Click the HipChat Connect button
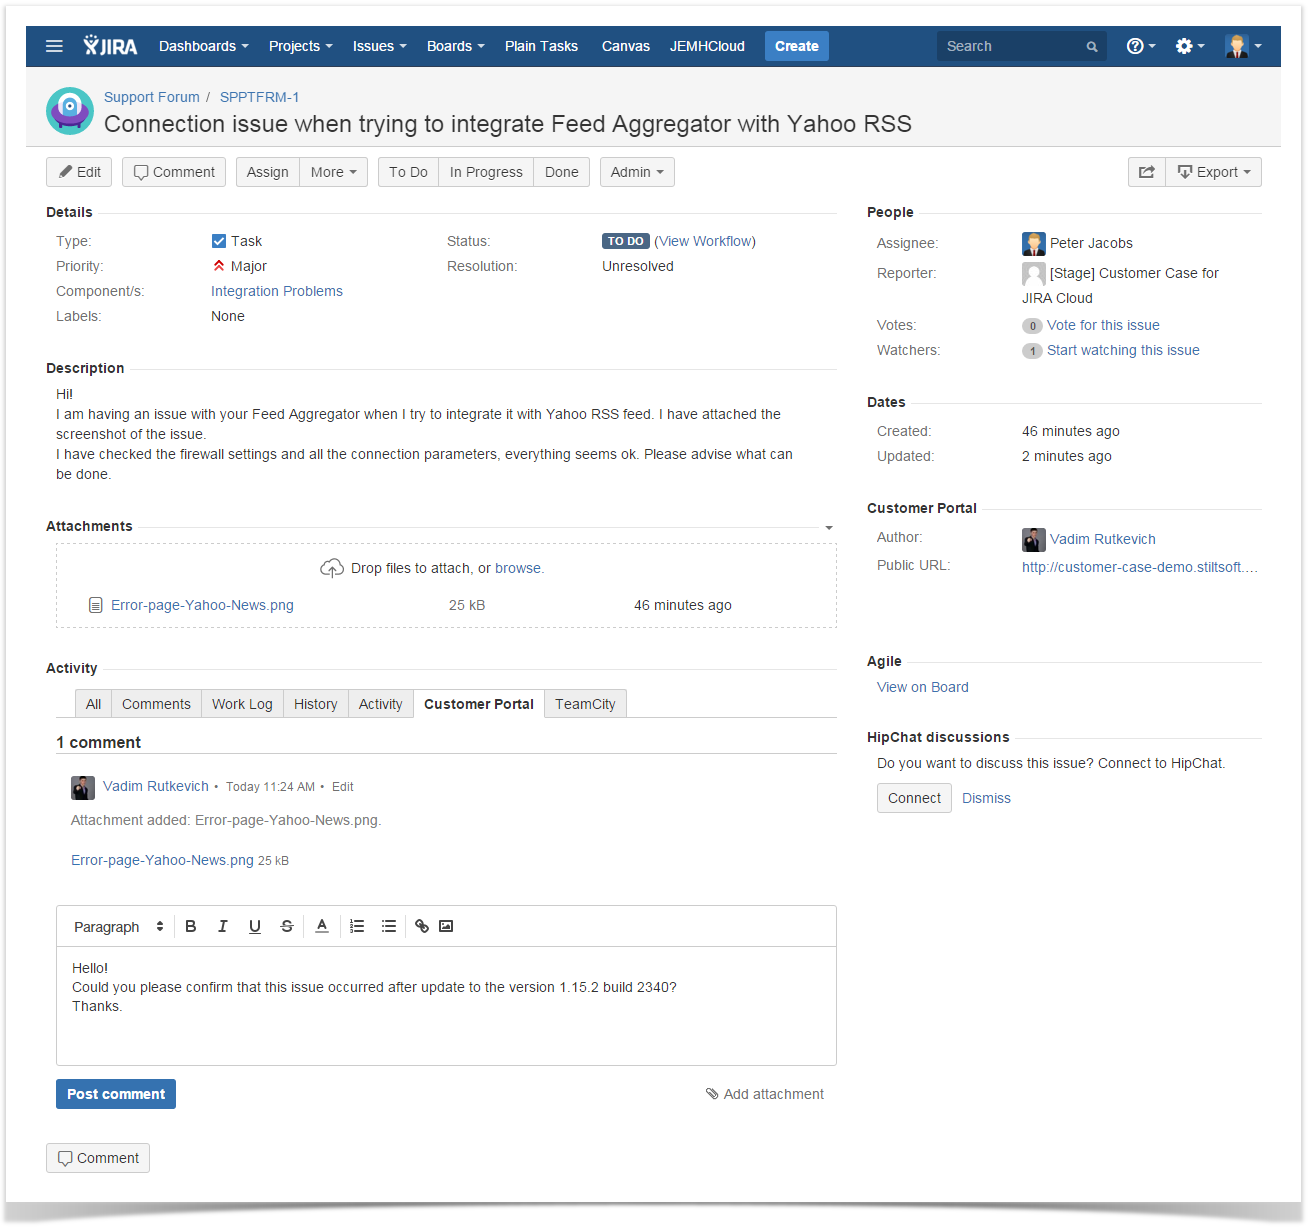 (914, 798)
